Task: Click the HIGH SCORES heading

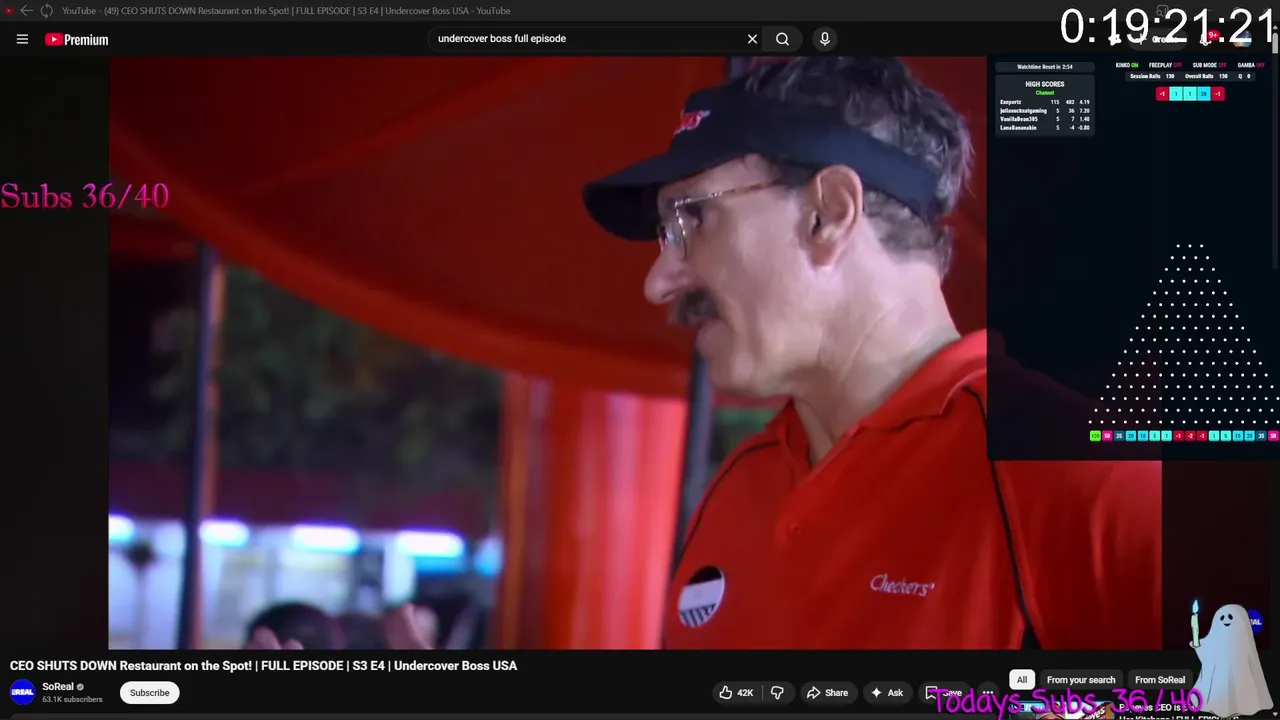Action: [1044, 84]
